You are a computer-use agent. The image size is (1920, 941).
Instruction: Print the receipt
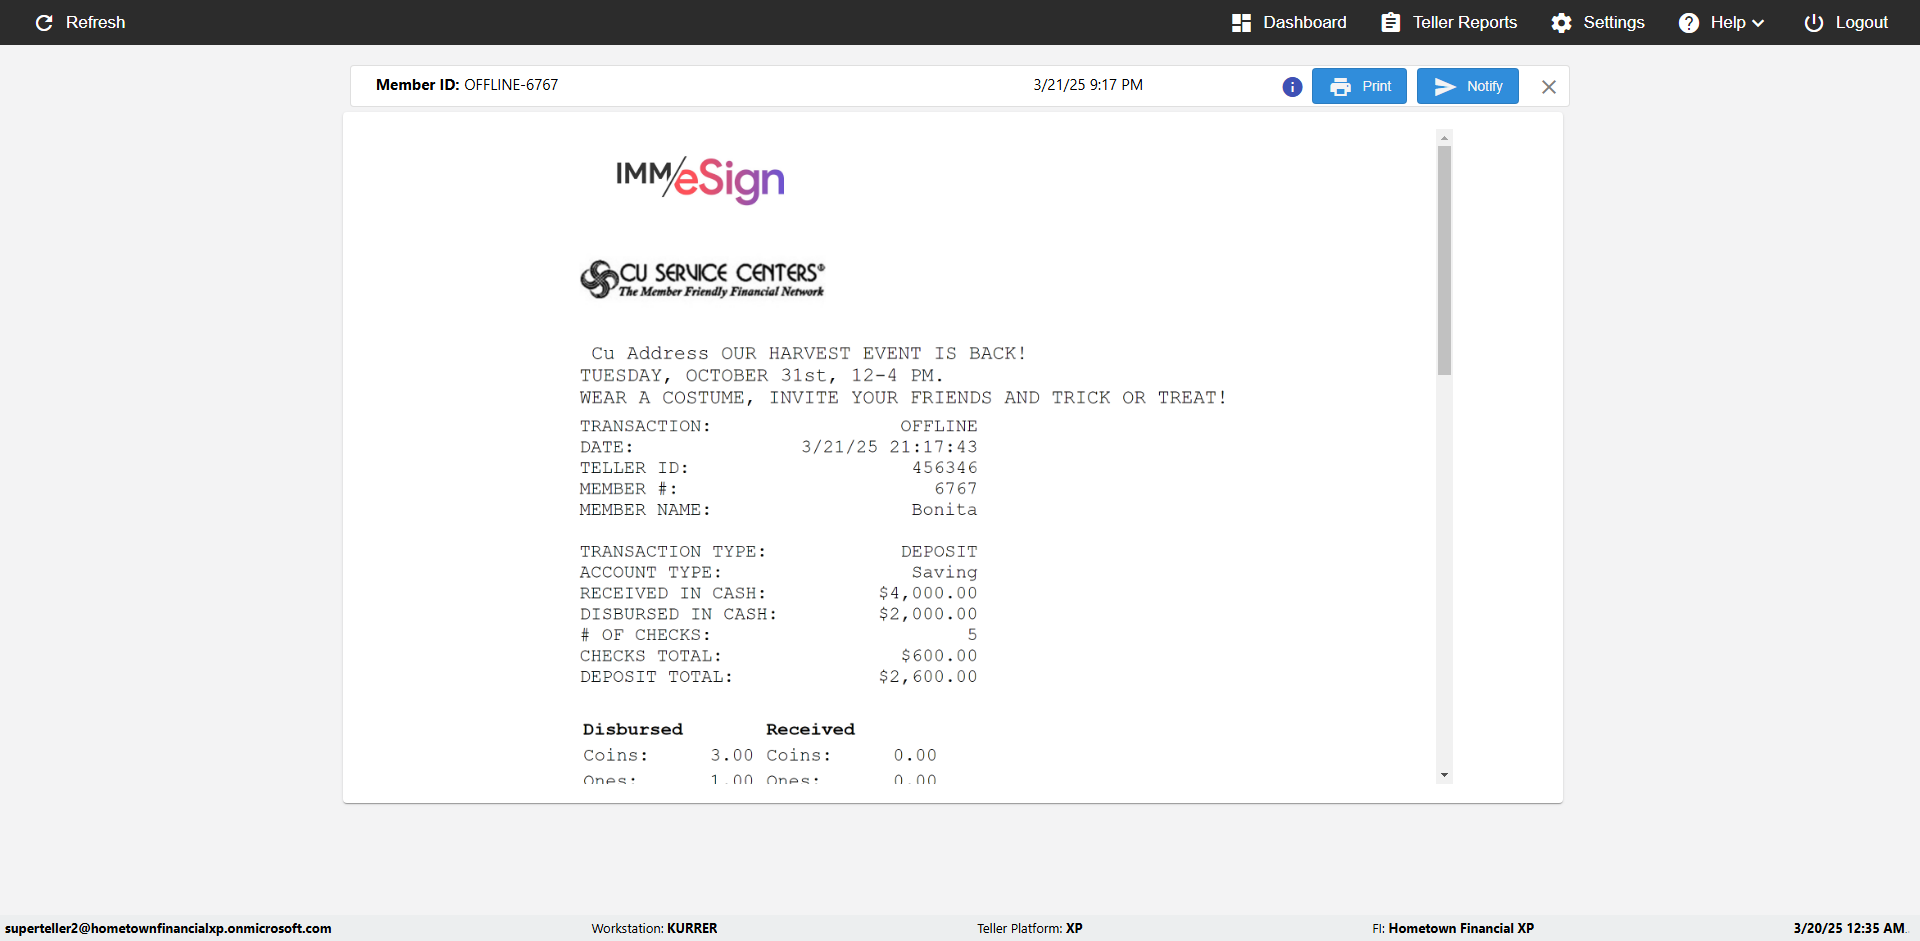(1359, 86)
